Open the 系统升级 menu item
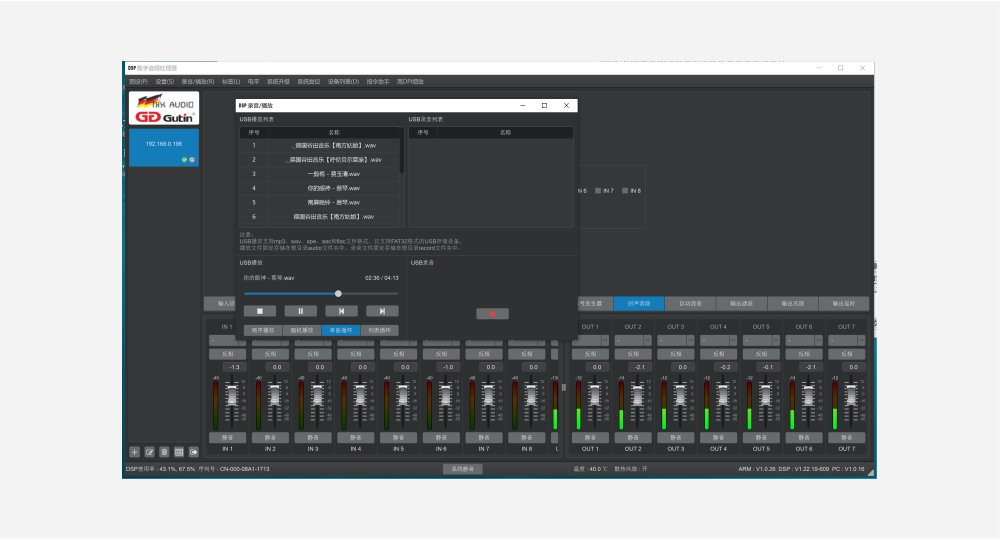Viewport: 1000px width, 539px height. [x=278, y=82]
